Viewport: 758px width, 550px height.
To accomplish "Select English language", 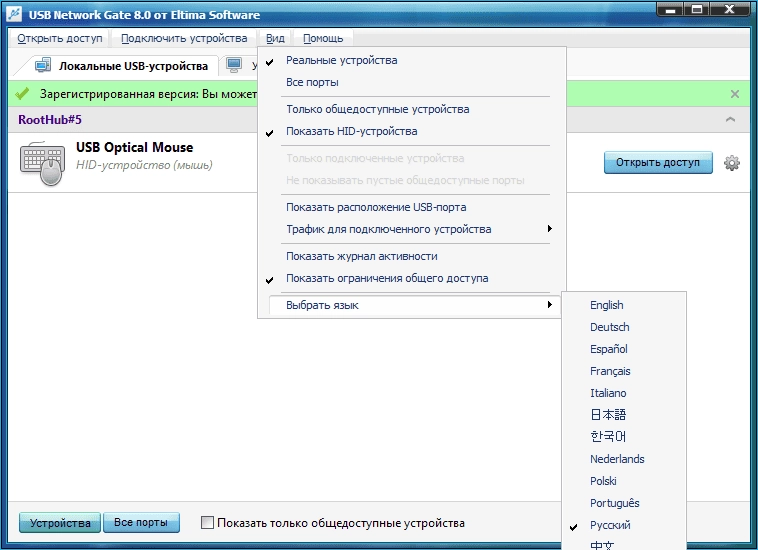I will tap(624, 305).
